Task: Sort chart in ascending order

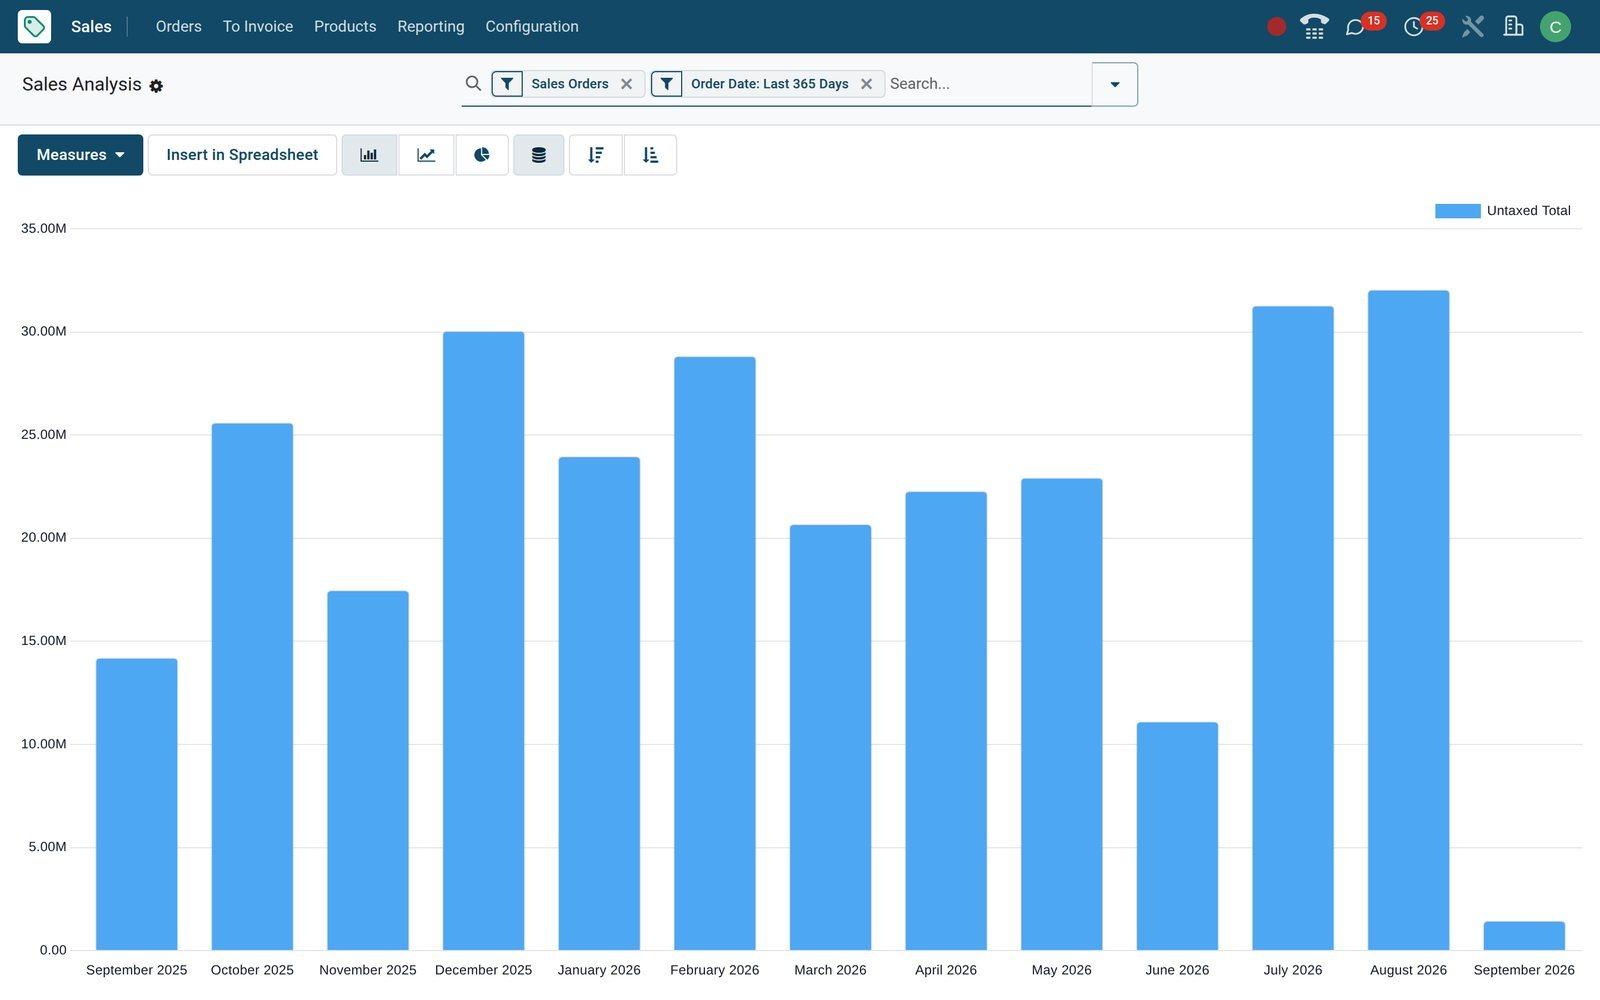Action: click(x=650, y=155)
